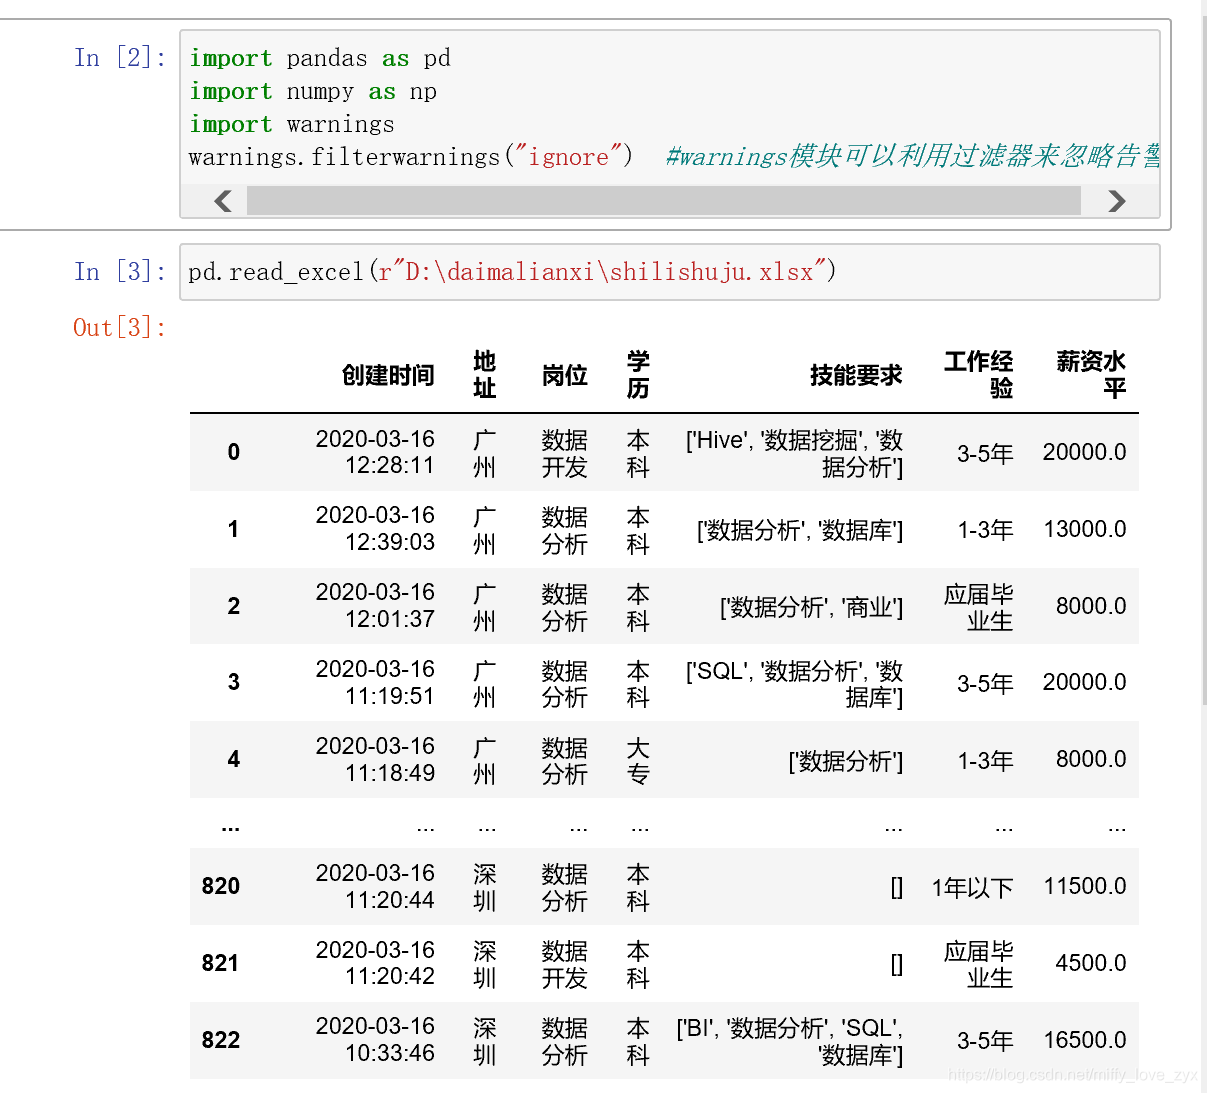
Task: Click row index 822
Action: (x=220, y=1040)
